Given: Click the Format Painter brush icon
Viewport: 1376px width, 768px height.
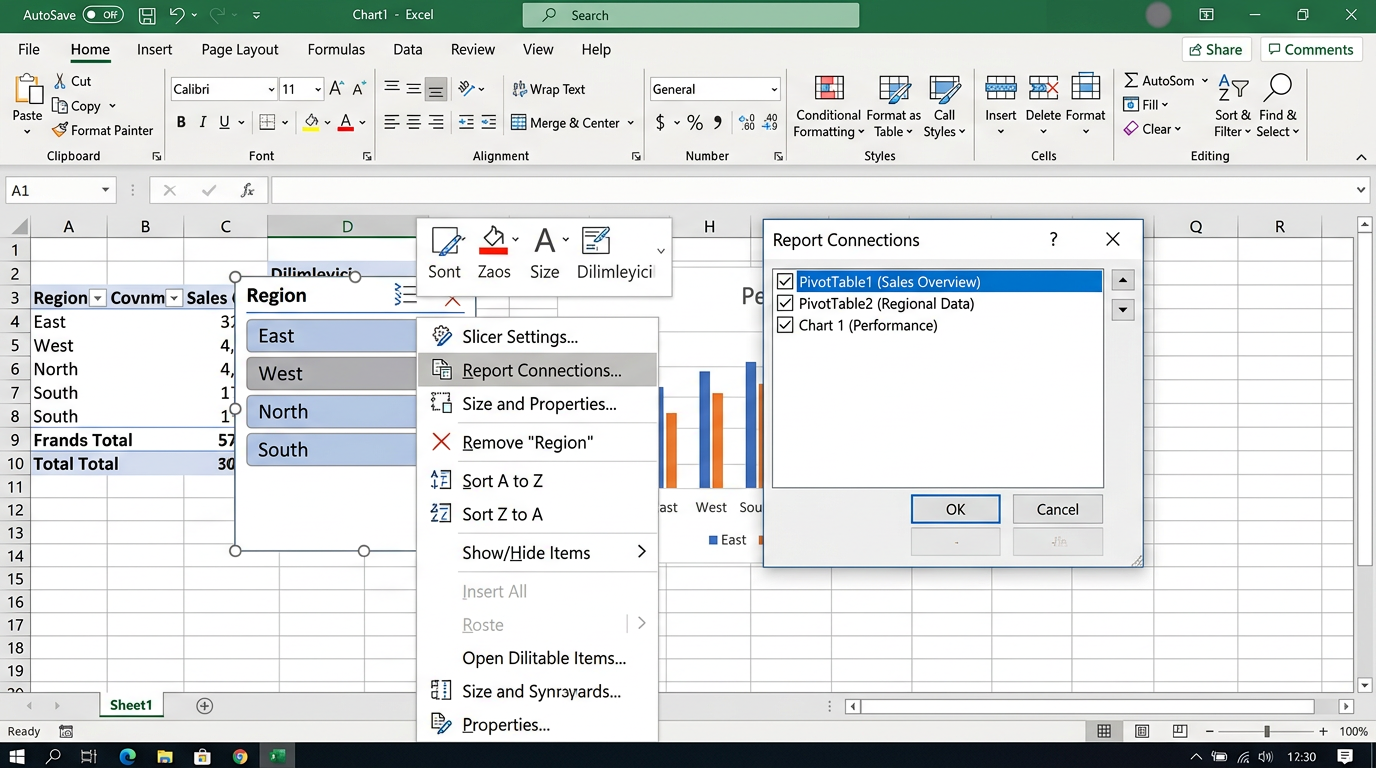Looking at the screenshot, I should click(x=60, y=130).
